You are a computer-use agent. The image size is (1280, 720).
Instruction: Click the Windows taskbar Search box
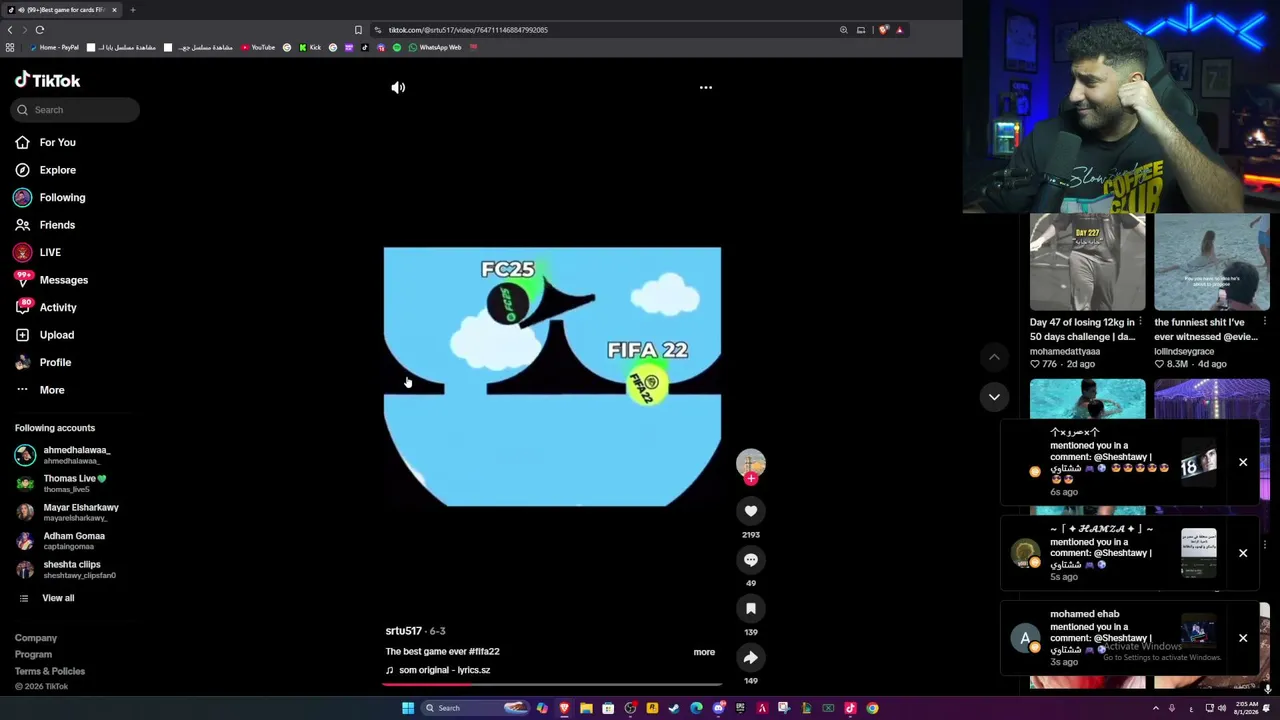(476, 708)
